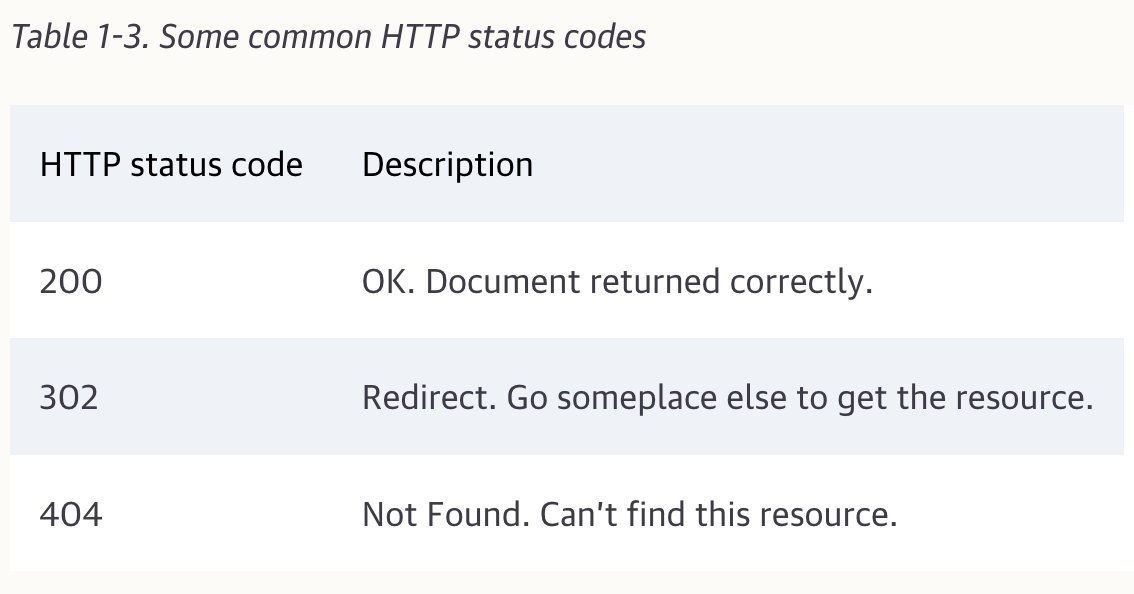Click the 302 status code cell

69,398
